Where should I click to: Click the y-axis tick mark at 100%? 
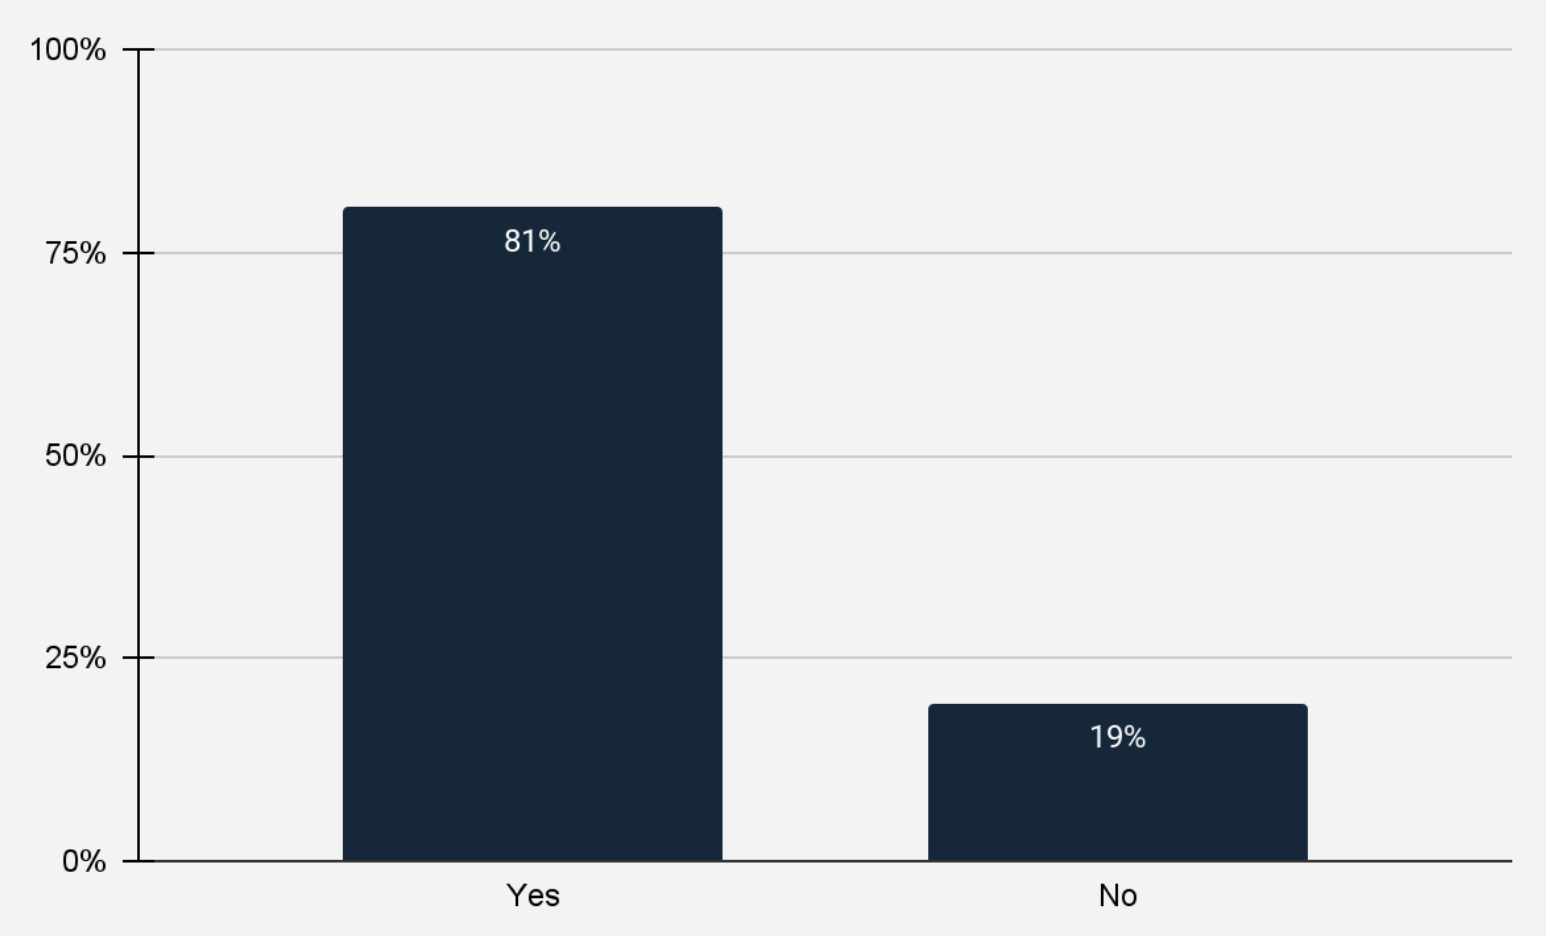[131, 49]
